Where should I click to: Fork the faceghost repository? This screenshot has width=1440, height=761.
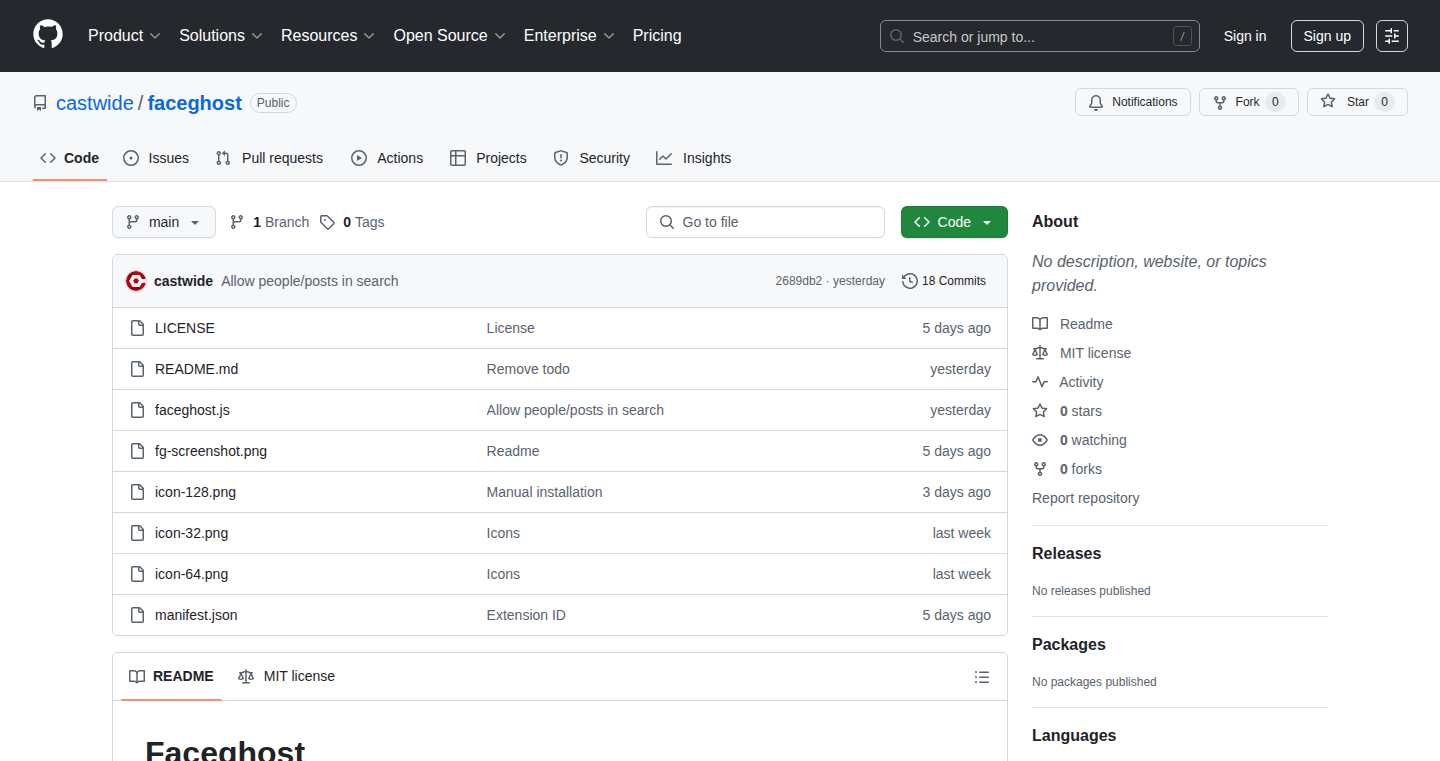(1248, 102)
